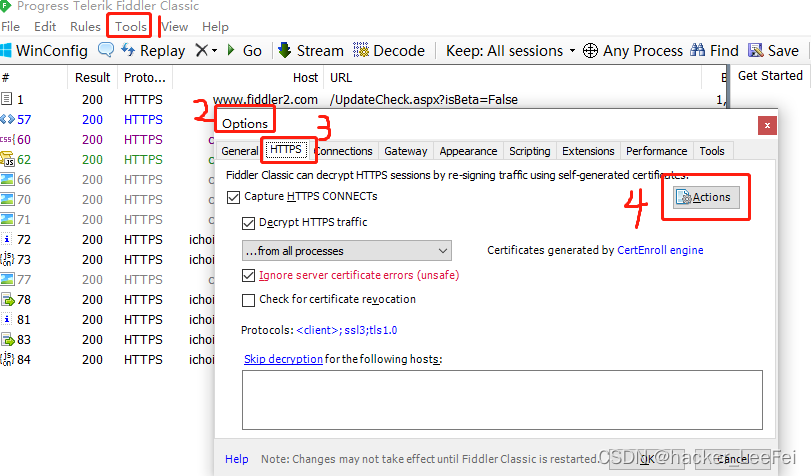Select session 62 JS script icon
Screen dimensions: 811x476
(7, 159)
